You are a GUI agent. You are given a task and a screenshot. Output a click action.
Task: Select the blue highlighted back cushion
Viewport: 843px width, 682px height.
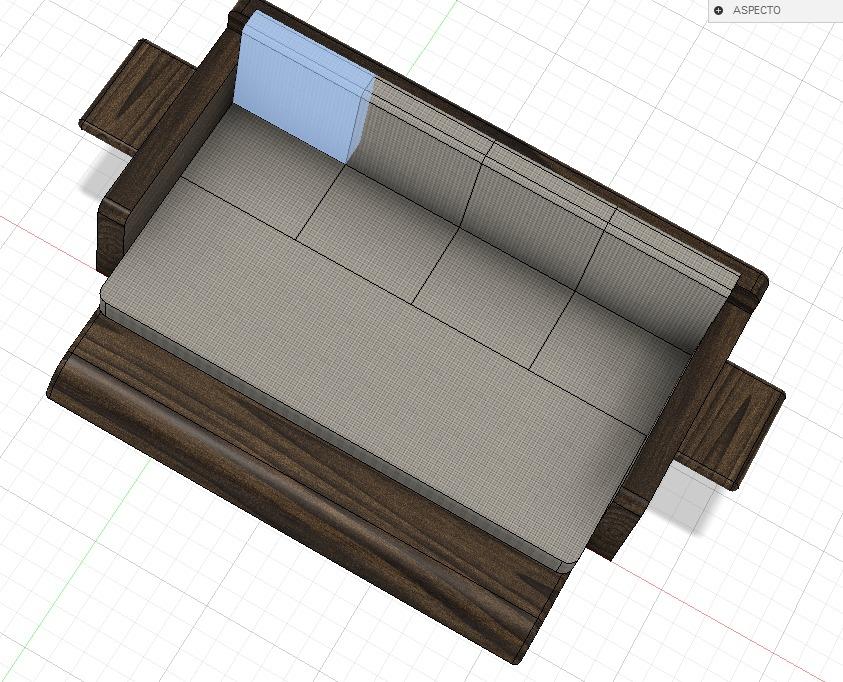pos(303,86)
